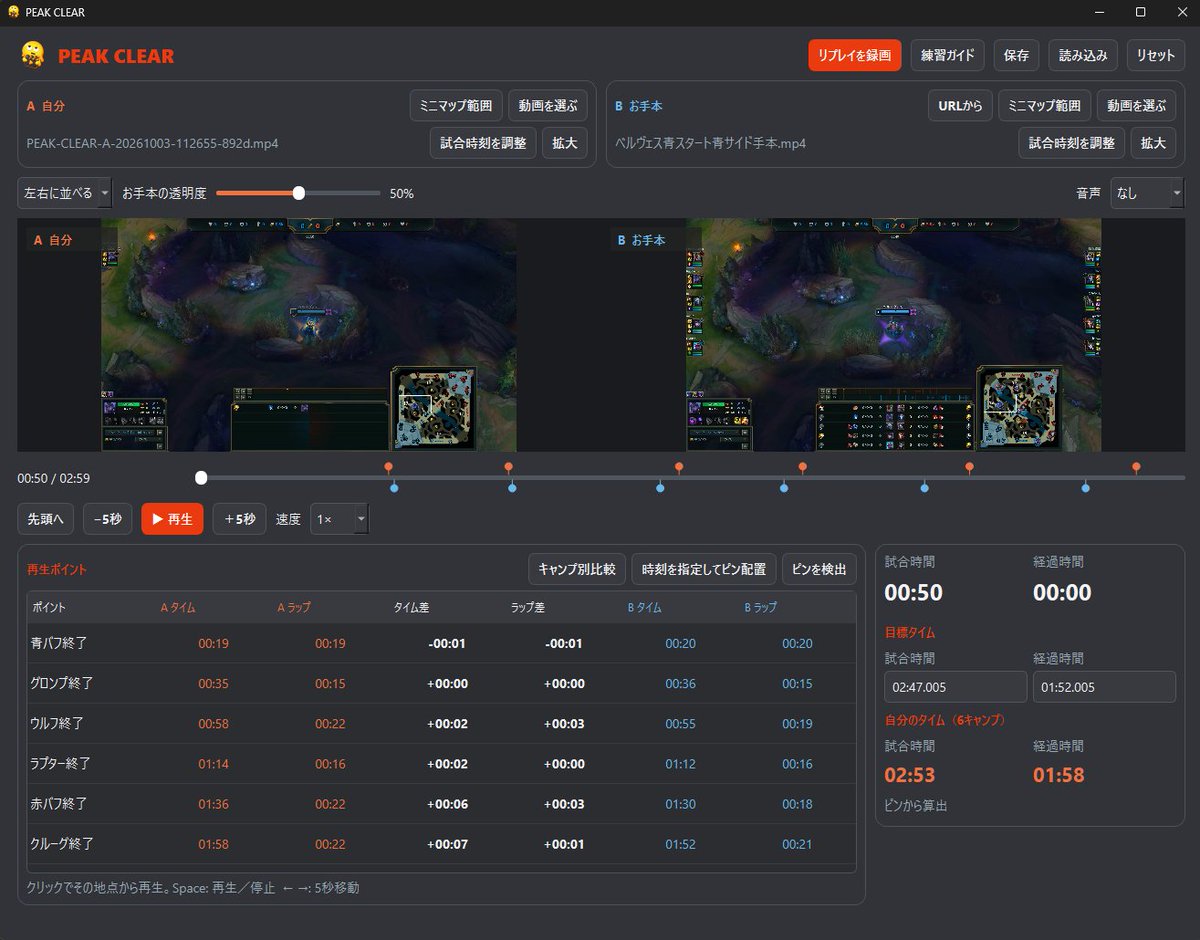Click the 読み込み load button

[1083, 55]
